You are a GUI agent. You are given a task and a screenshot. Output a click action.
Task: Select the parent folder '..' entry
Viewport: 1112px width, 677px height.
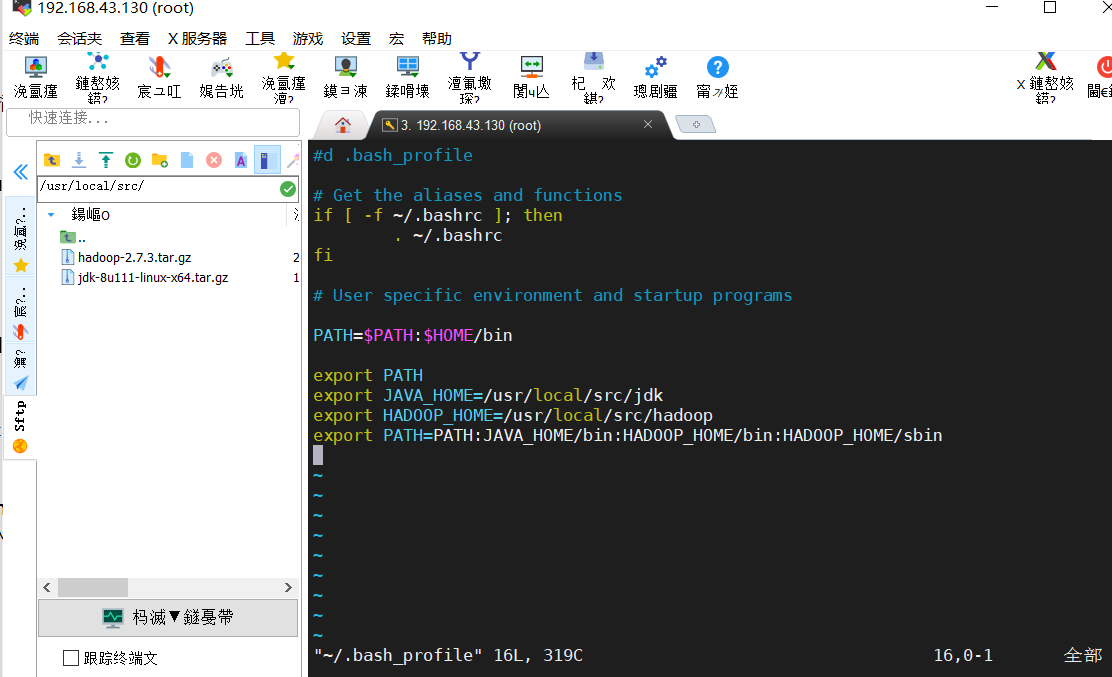pyautogui.click(x=73, y=237)
